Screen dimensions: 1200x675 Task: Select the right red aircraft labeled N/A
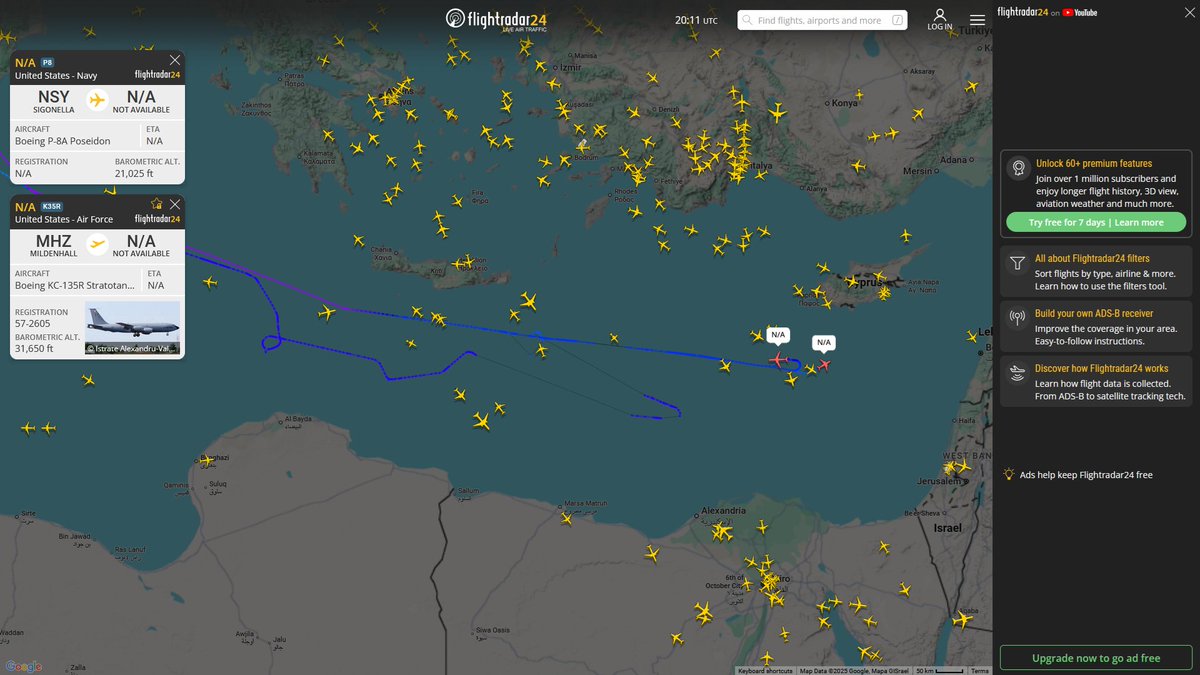click(824, 365)
